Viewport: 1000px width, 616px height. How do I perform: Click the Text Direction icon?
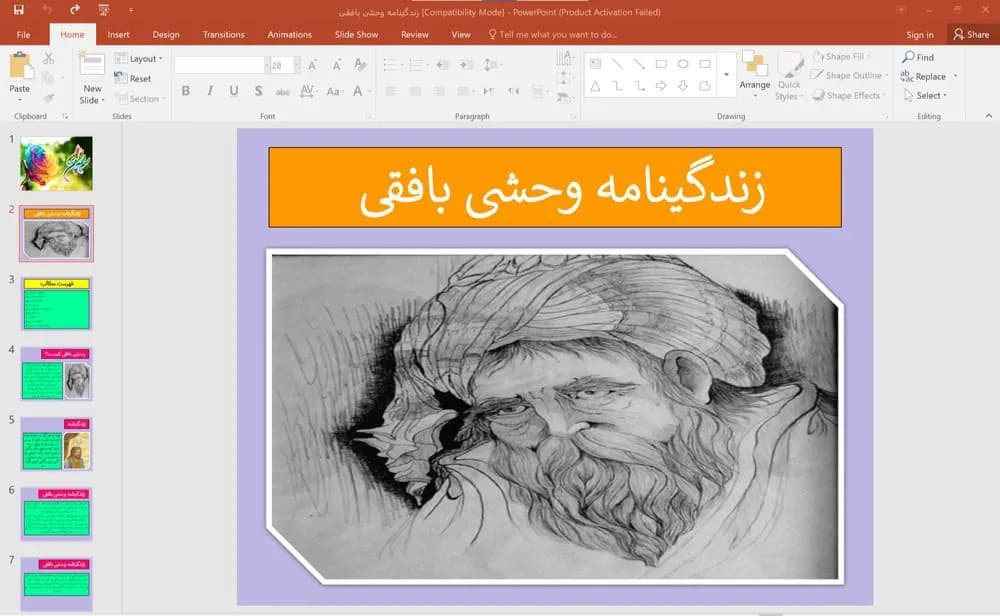click(564, 59)
